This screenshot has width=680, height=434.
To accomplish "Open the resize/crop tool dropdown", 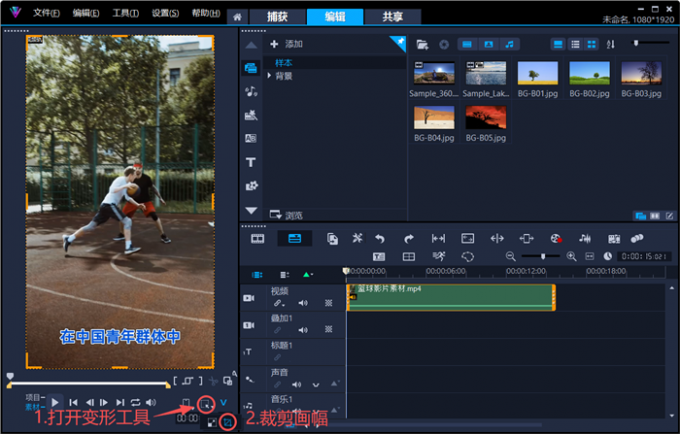I will point(206,405).
